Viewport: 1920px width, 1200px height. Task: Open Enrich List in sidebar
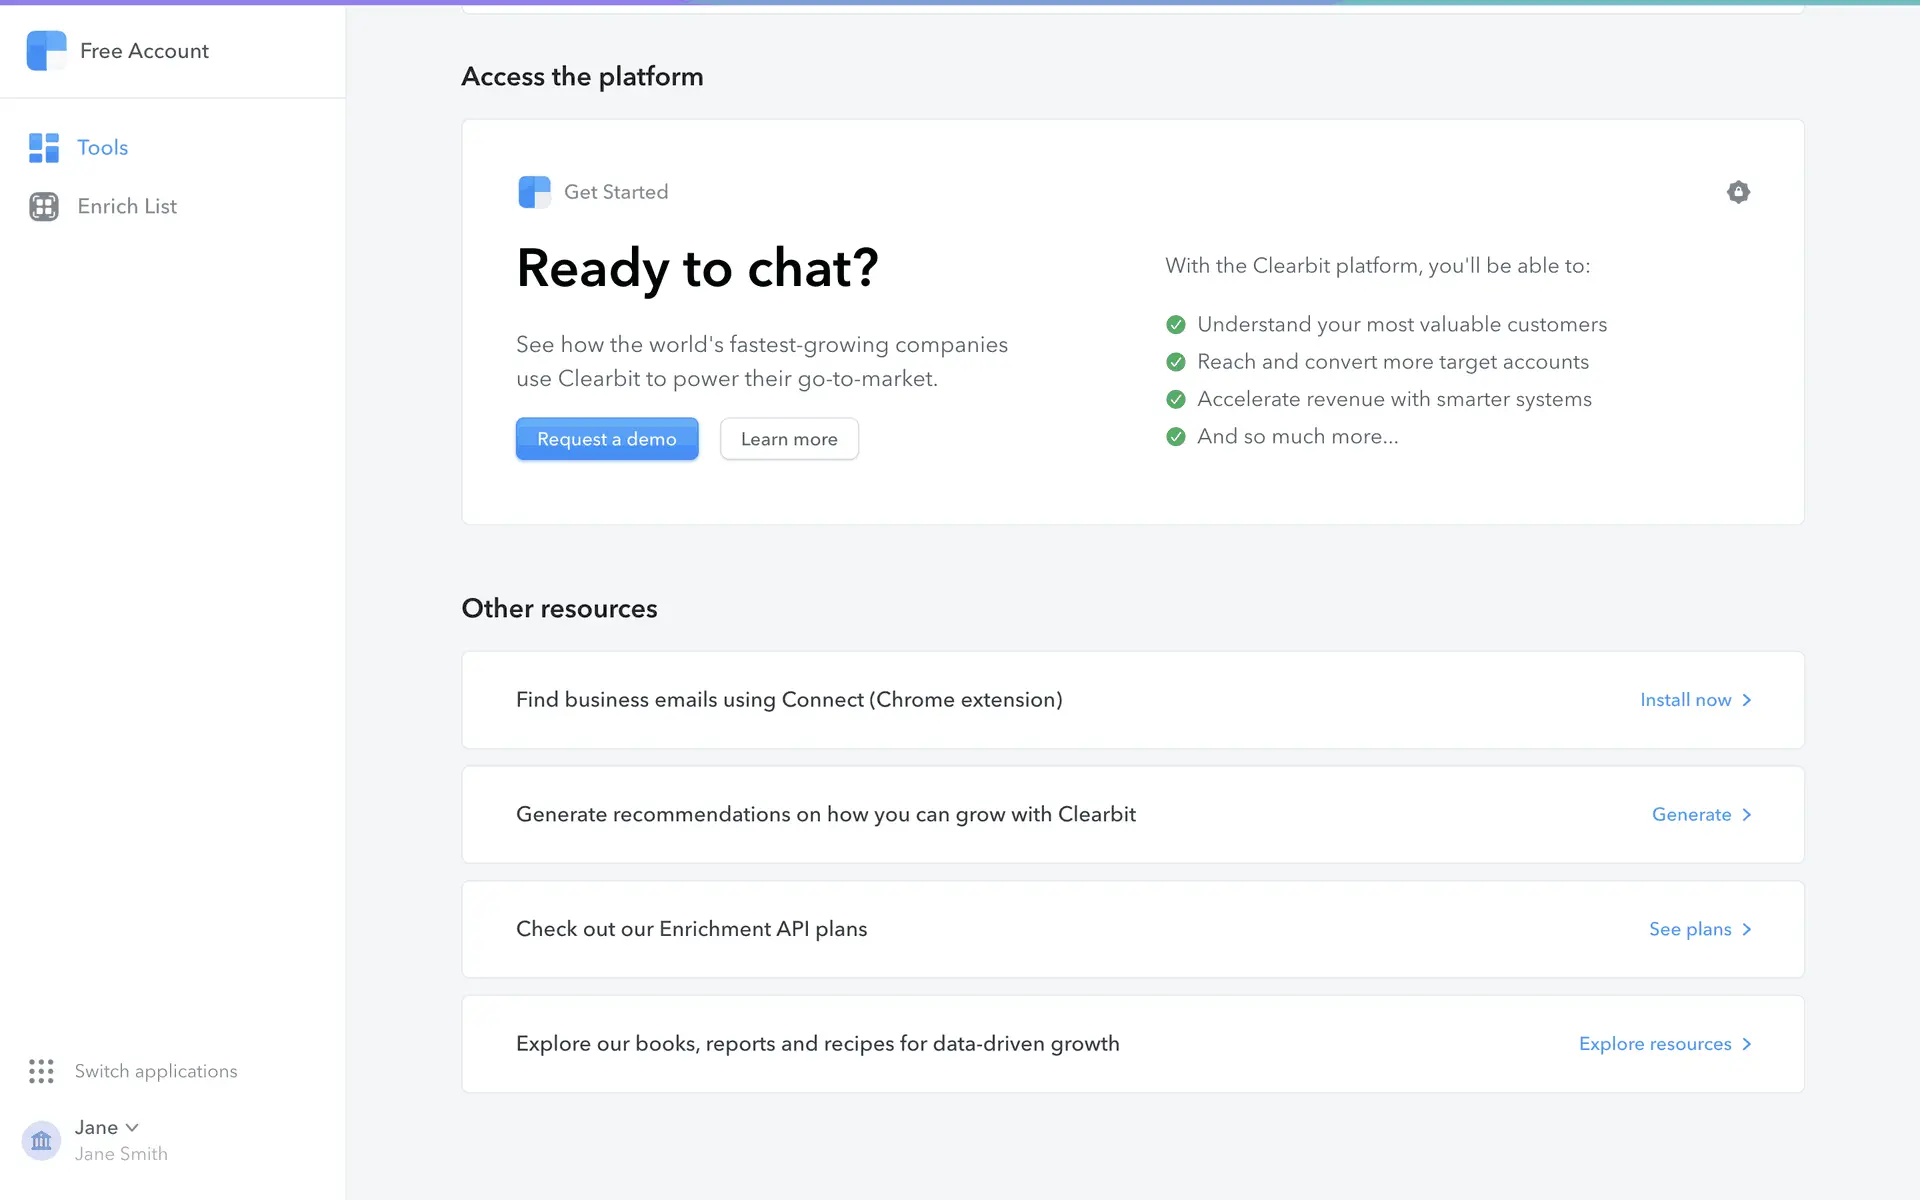coord(127,206)
